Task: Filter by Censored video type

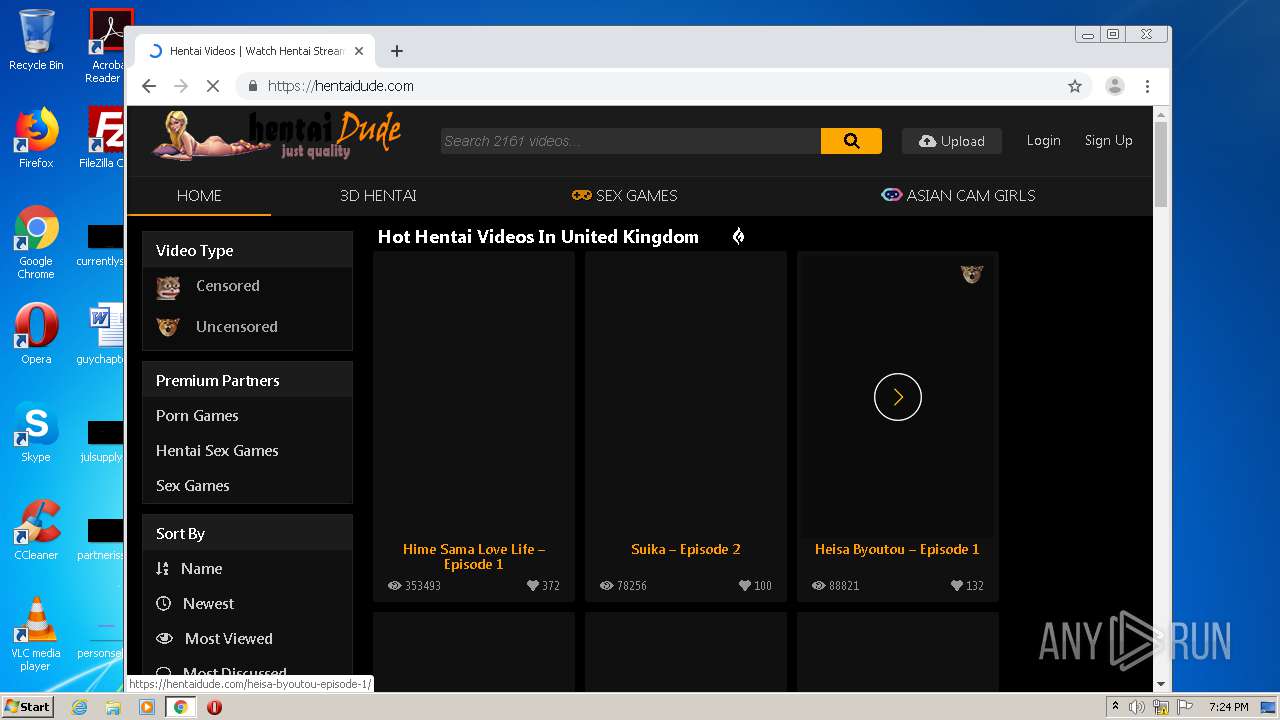Action: (x=227, y=286)
